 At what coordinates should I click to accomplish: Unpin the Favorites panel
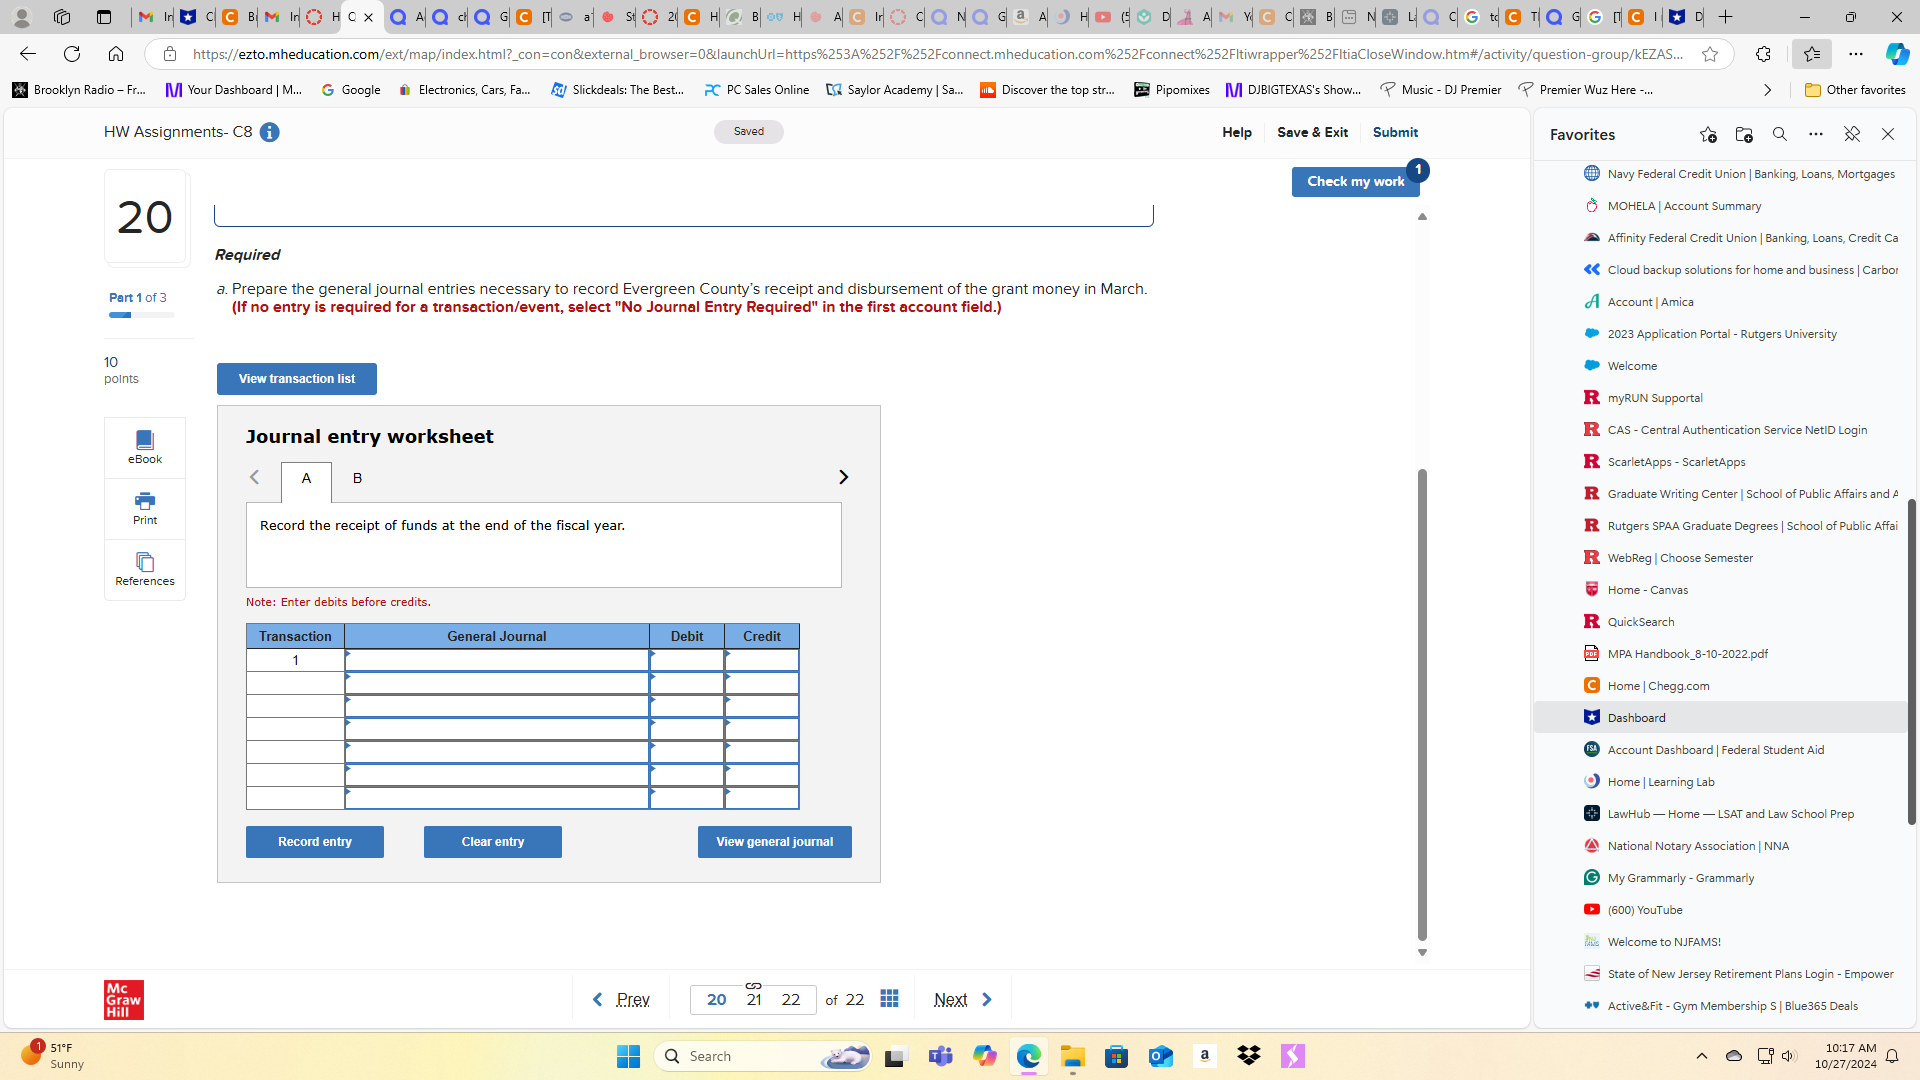click(x=1852, y=134)
